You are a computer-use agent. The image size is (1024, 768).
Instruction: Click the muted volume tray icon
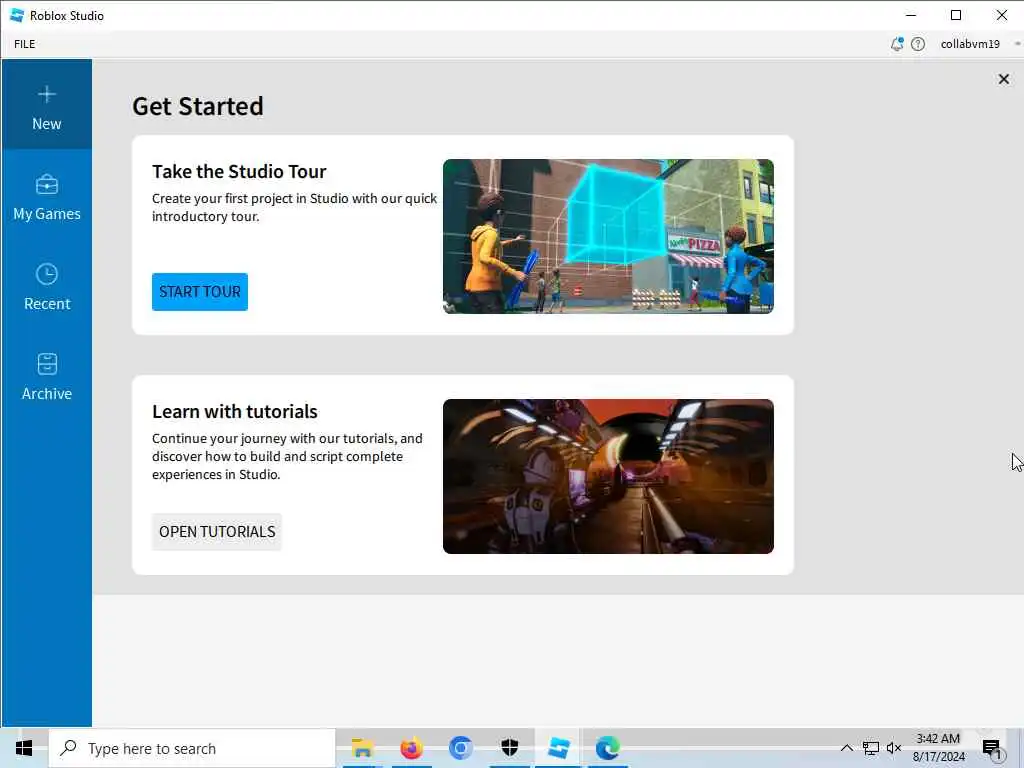click(893, 748)
